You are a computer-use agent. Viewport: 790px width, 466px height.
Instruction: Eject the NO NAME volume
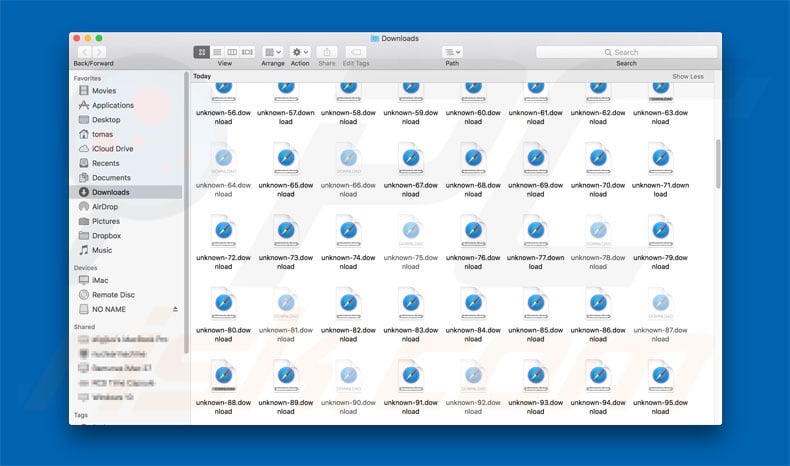175,309
